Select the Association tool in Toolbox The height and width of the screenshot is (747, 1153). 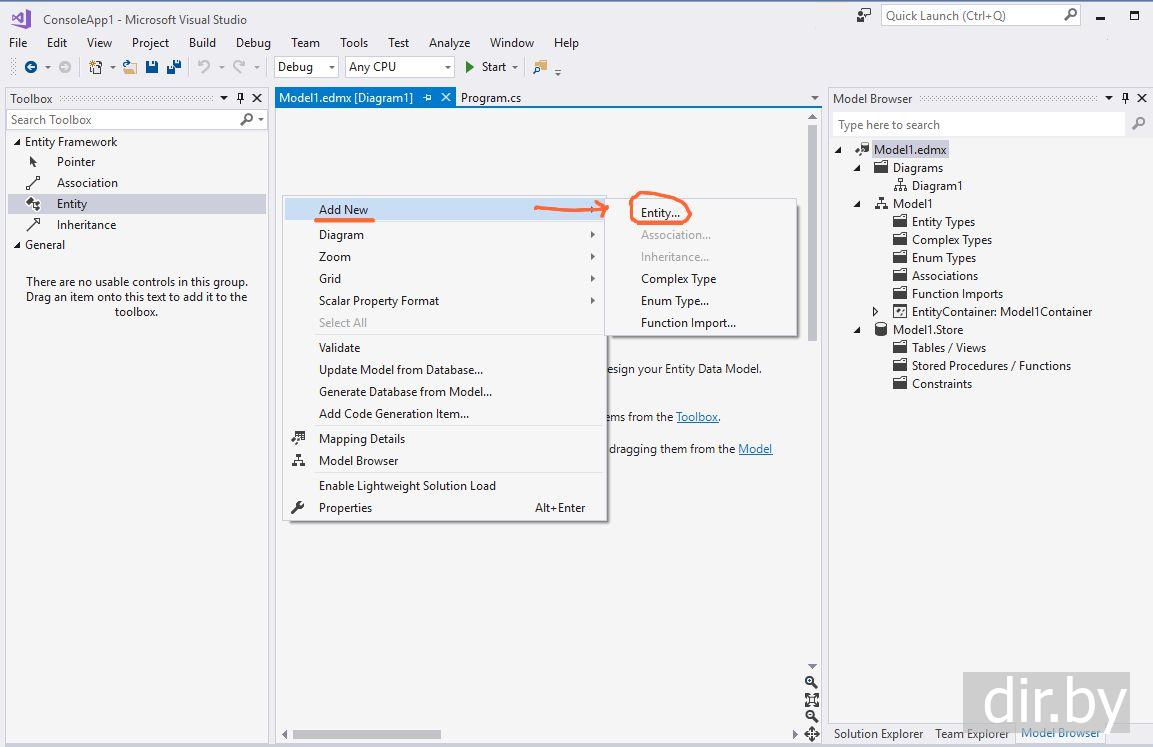click(87, 183)
